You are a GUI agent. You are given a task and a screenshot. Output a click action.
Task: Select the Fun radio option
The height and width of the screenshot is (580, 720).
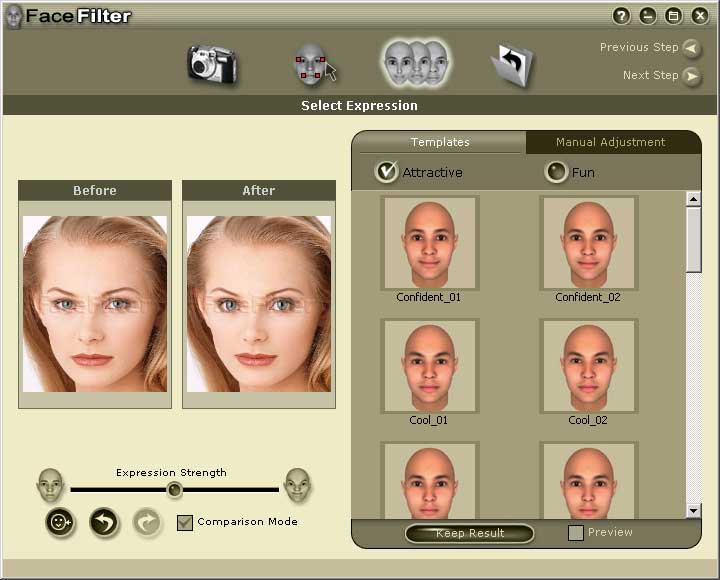[x=556, y=172]
